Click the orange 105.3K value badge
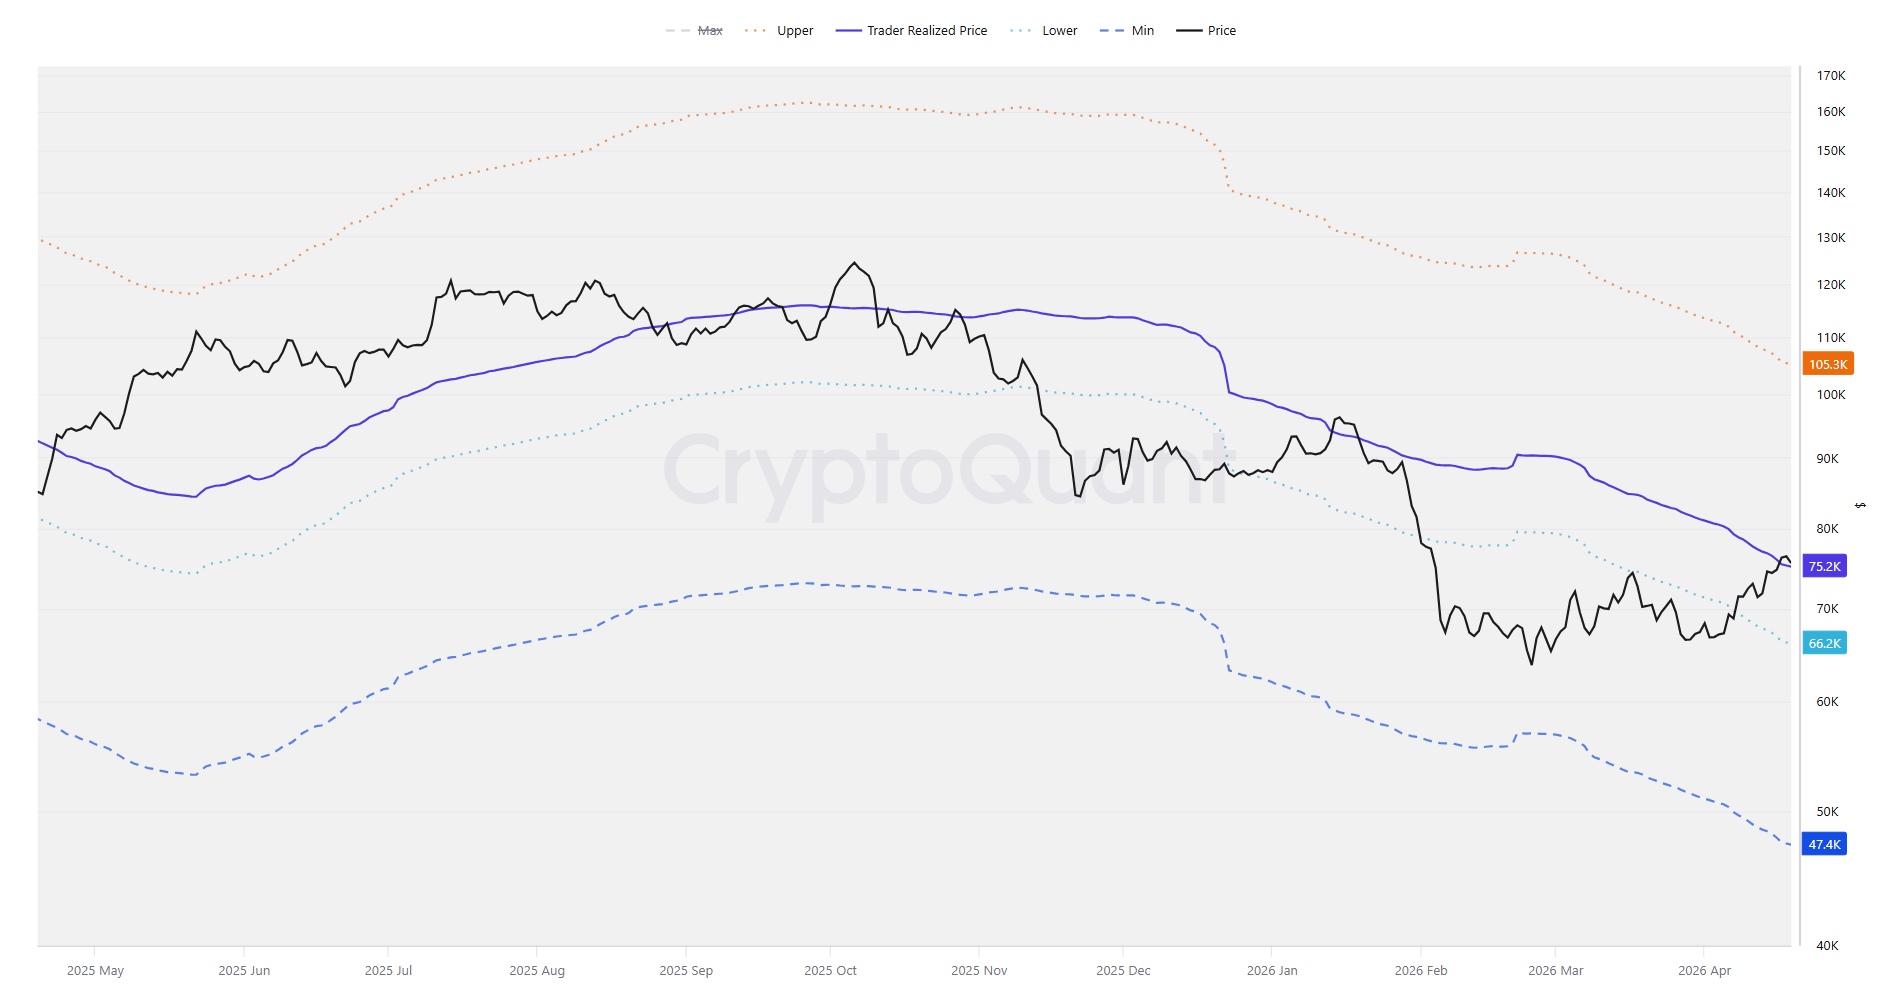Screen dimensions: 1896x985 tap(1827, 364)
